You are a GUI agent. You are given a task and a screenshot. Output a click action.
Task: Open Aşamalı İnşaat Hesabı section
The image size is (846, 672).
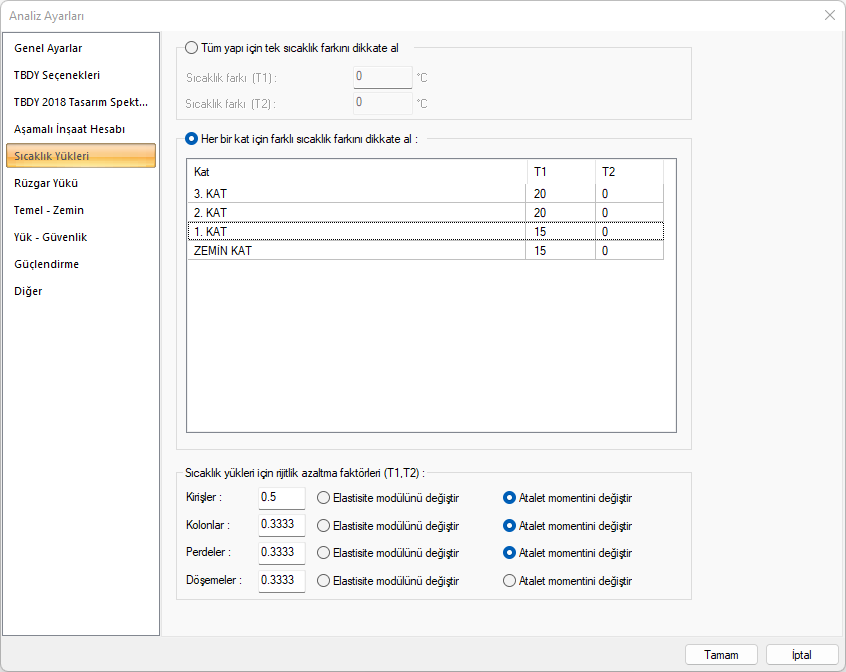pyautogui.click(x=69, y=129)
